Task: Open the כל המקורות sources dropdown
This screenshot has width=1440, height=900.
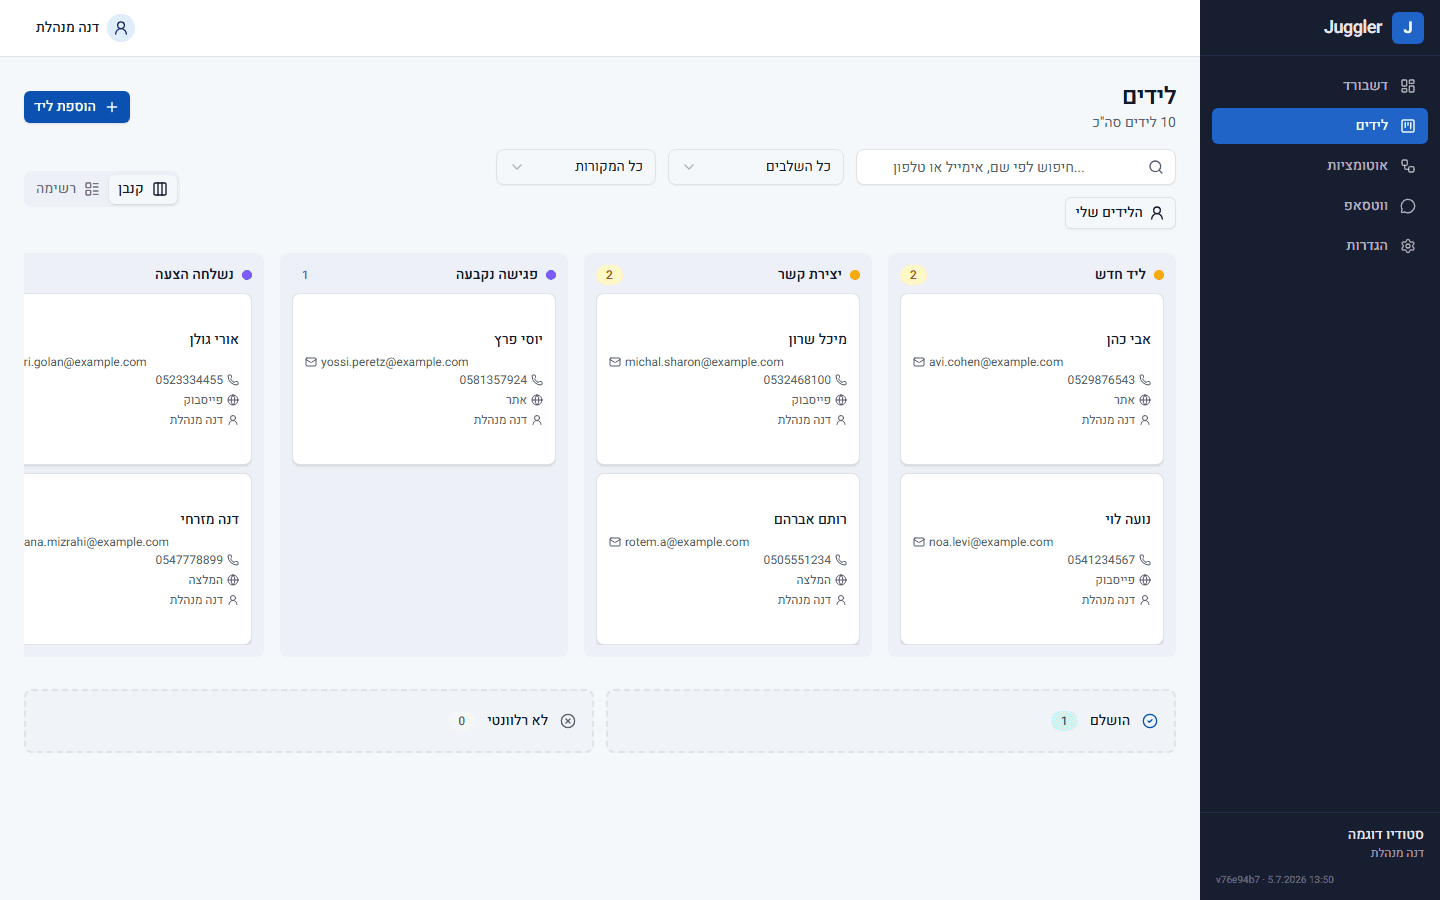Action: (576, 167)
